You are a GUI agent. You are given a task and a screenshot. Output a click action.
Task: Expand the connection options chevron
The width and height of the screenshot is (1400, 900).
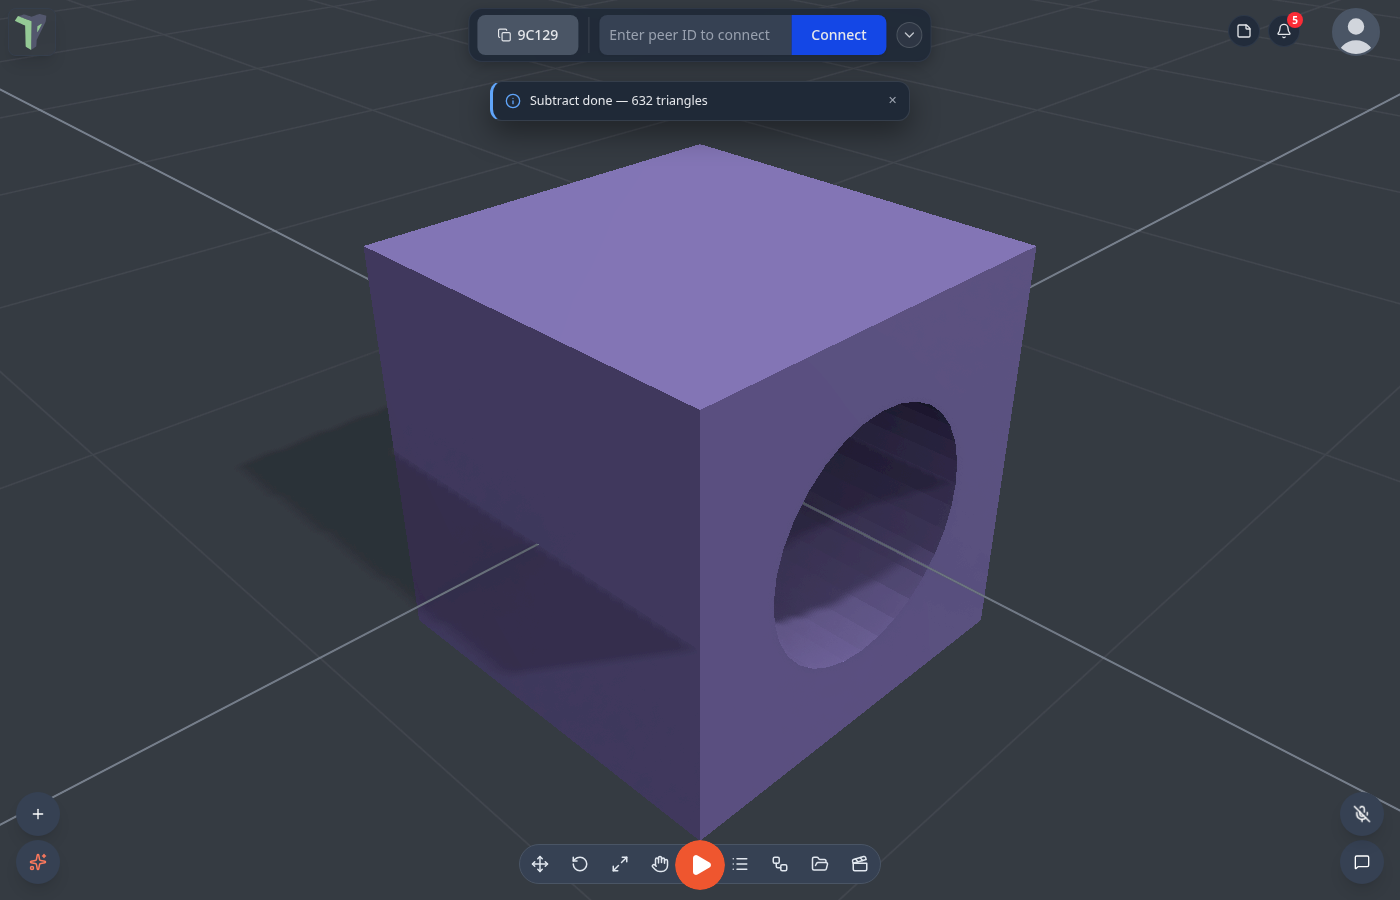point(909,35)
